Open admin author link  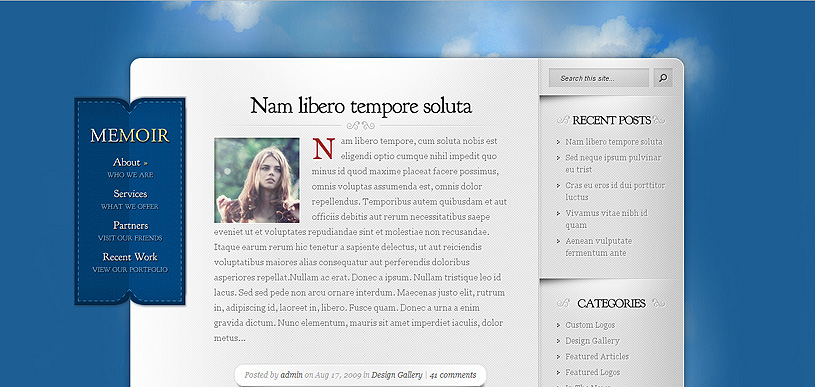click(x=292, y=375)
